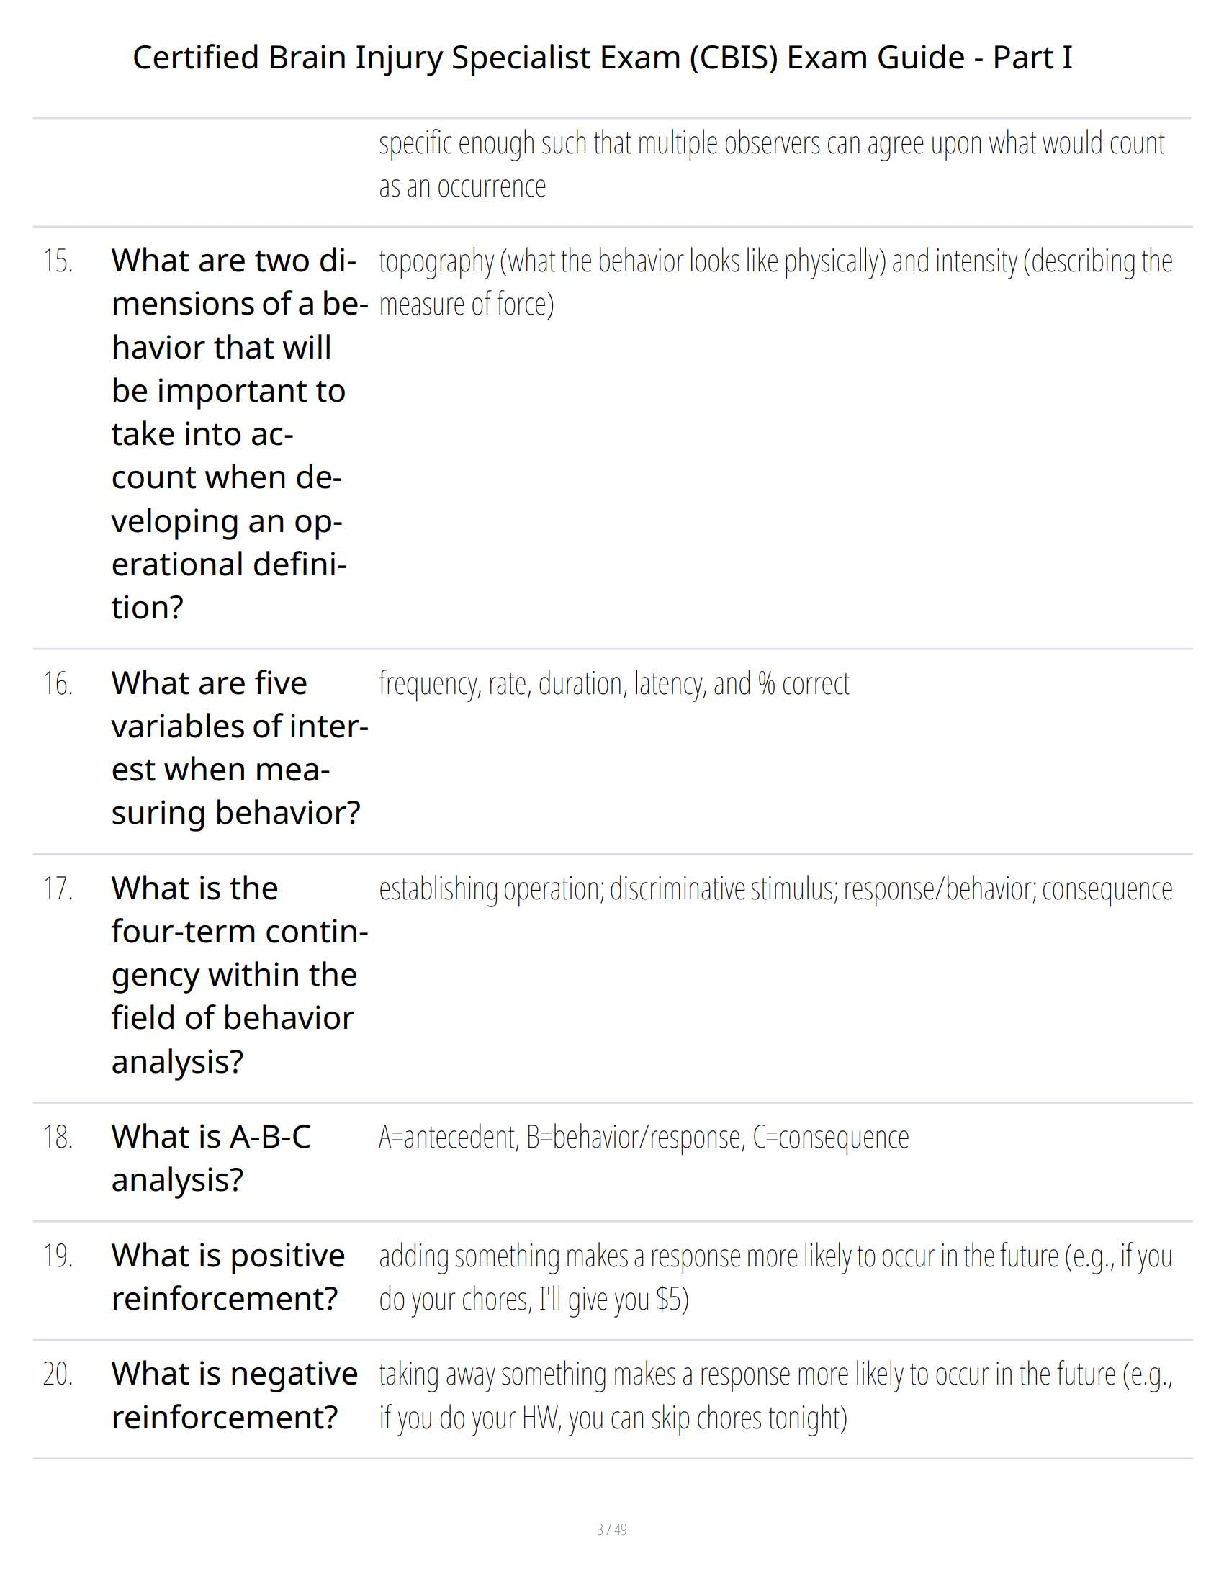This screenshot has width=1224, height=1584.
Task: Click the page number indicator at the bottom
Action: [611, 1529]
